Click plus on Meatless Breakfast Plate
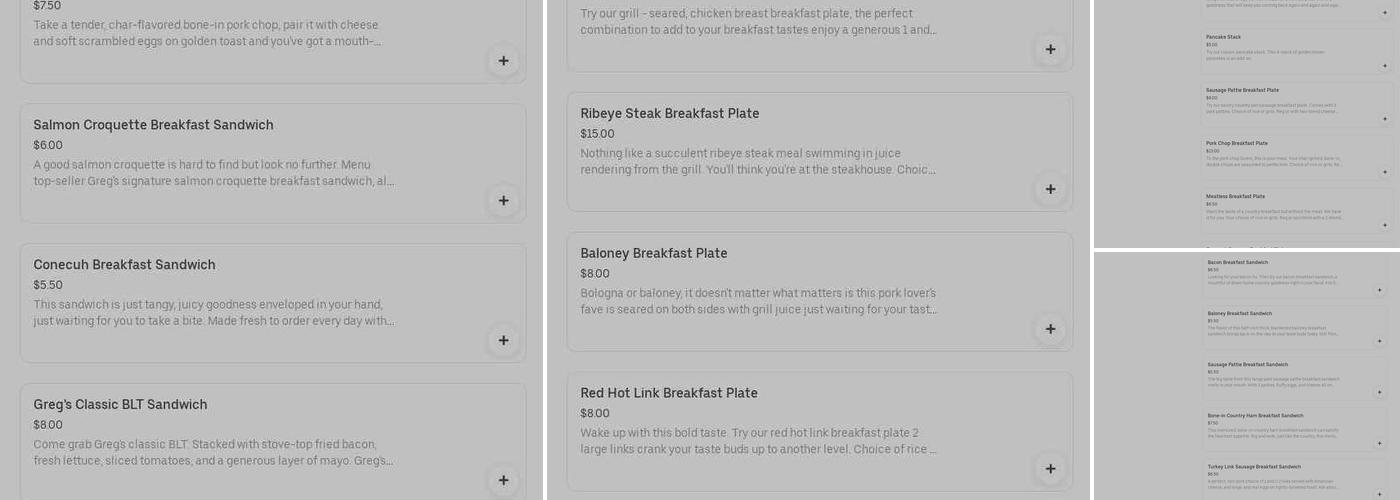 (x=1385, y=225)
